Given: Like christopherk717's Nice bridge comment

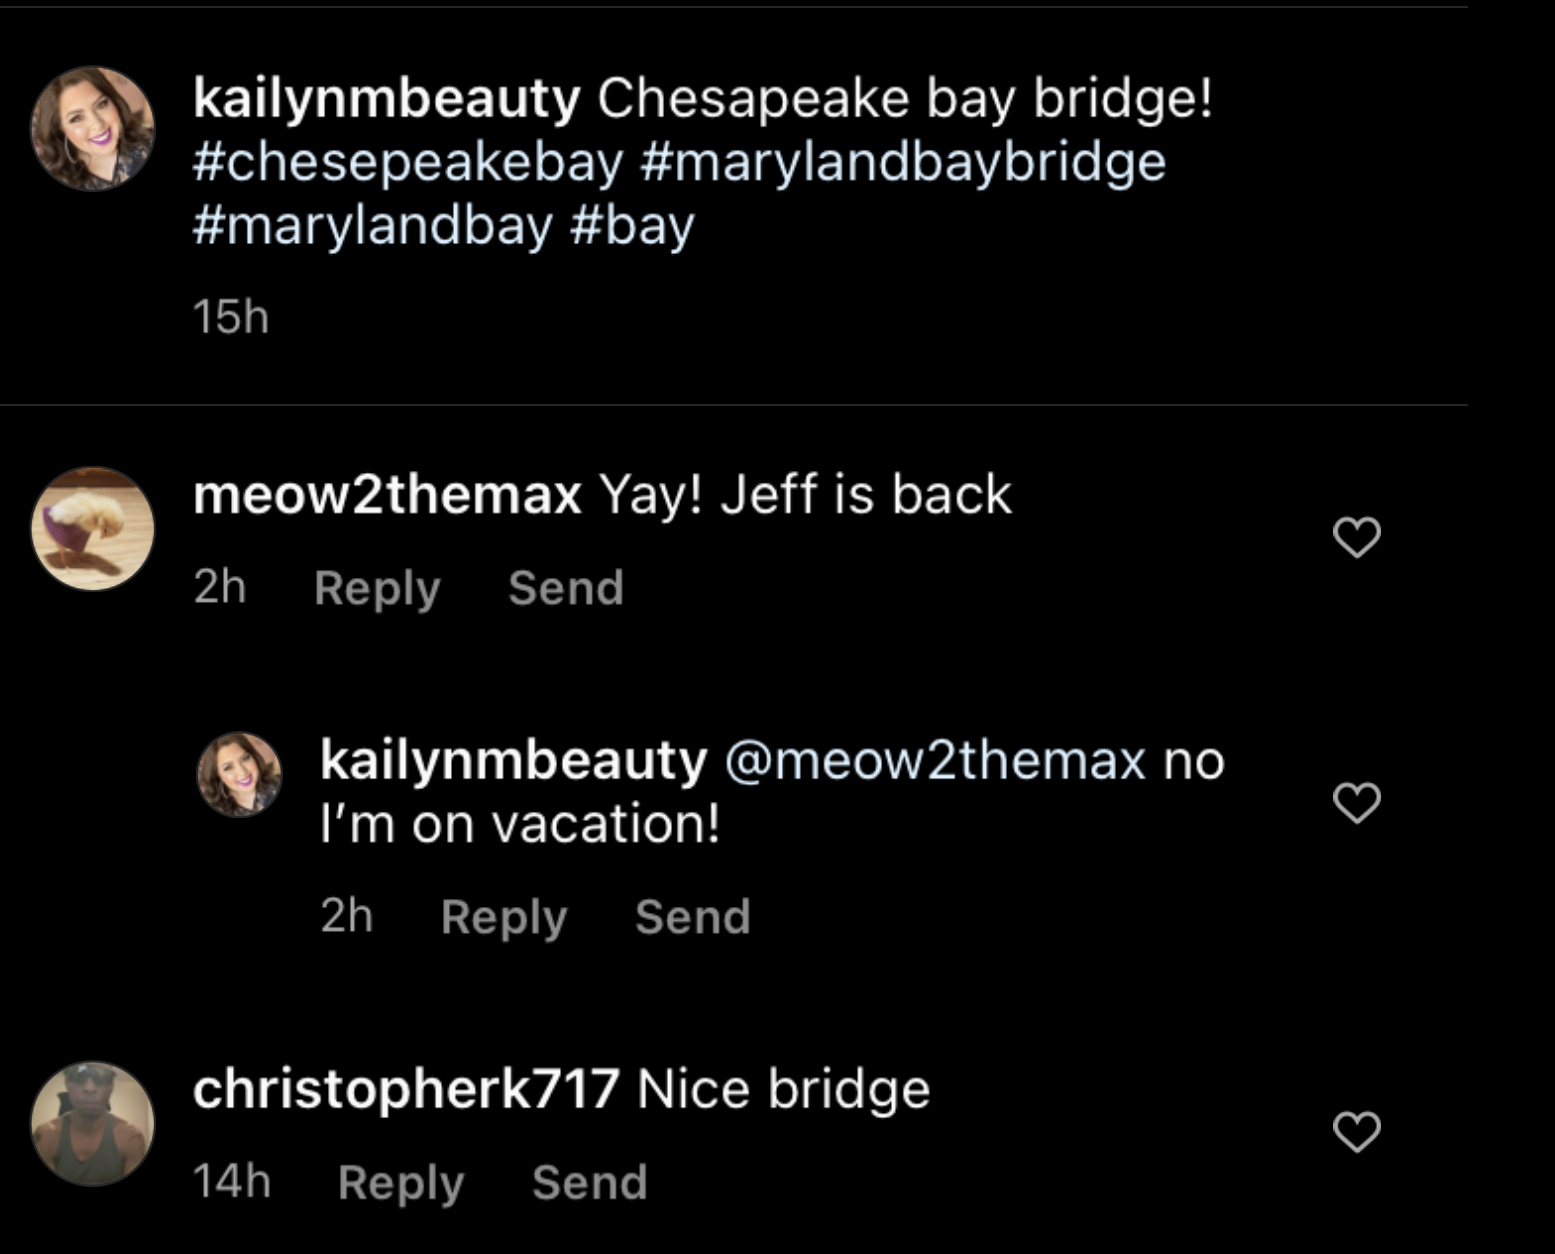Looking at the screenshot, I should tap(1357, 1132).
